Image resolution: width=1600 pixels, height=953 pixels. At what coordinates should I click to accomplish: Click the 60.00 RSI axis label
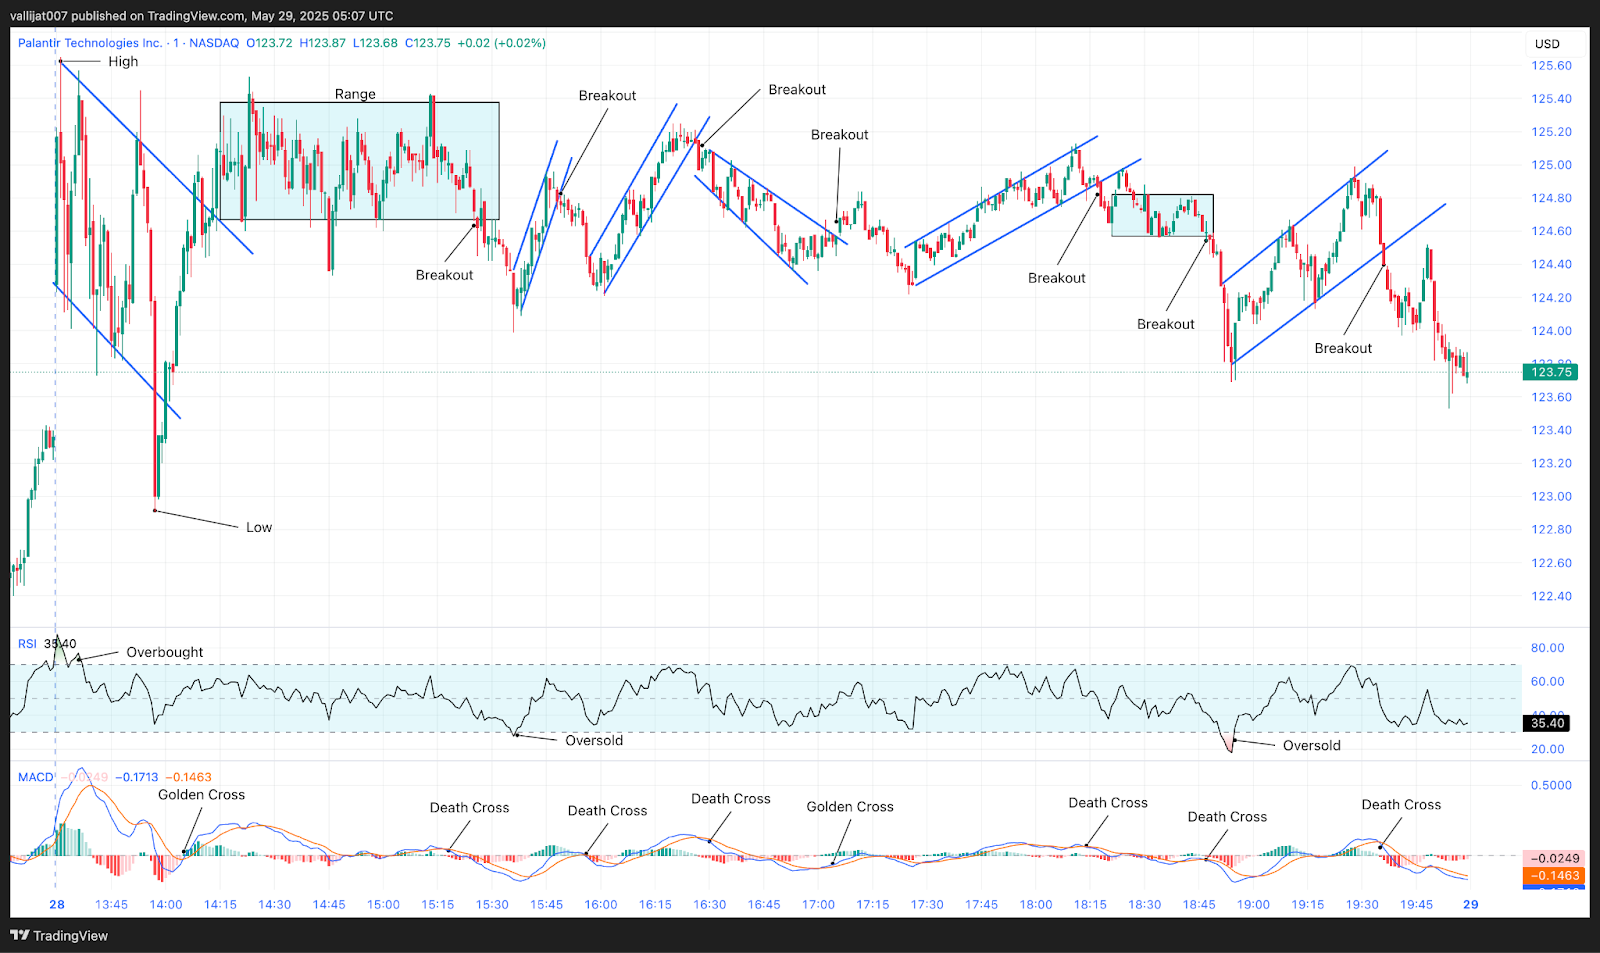pyautogui.click(x=1547, y=682)
